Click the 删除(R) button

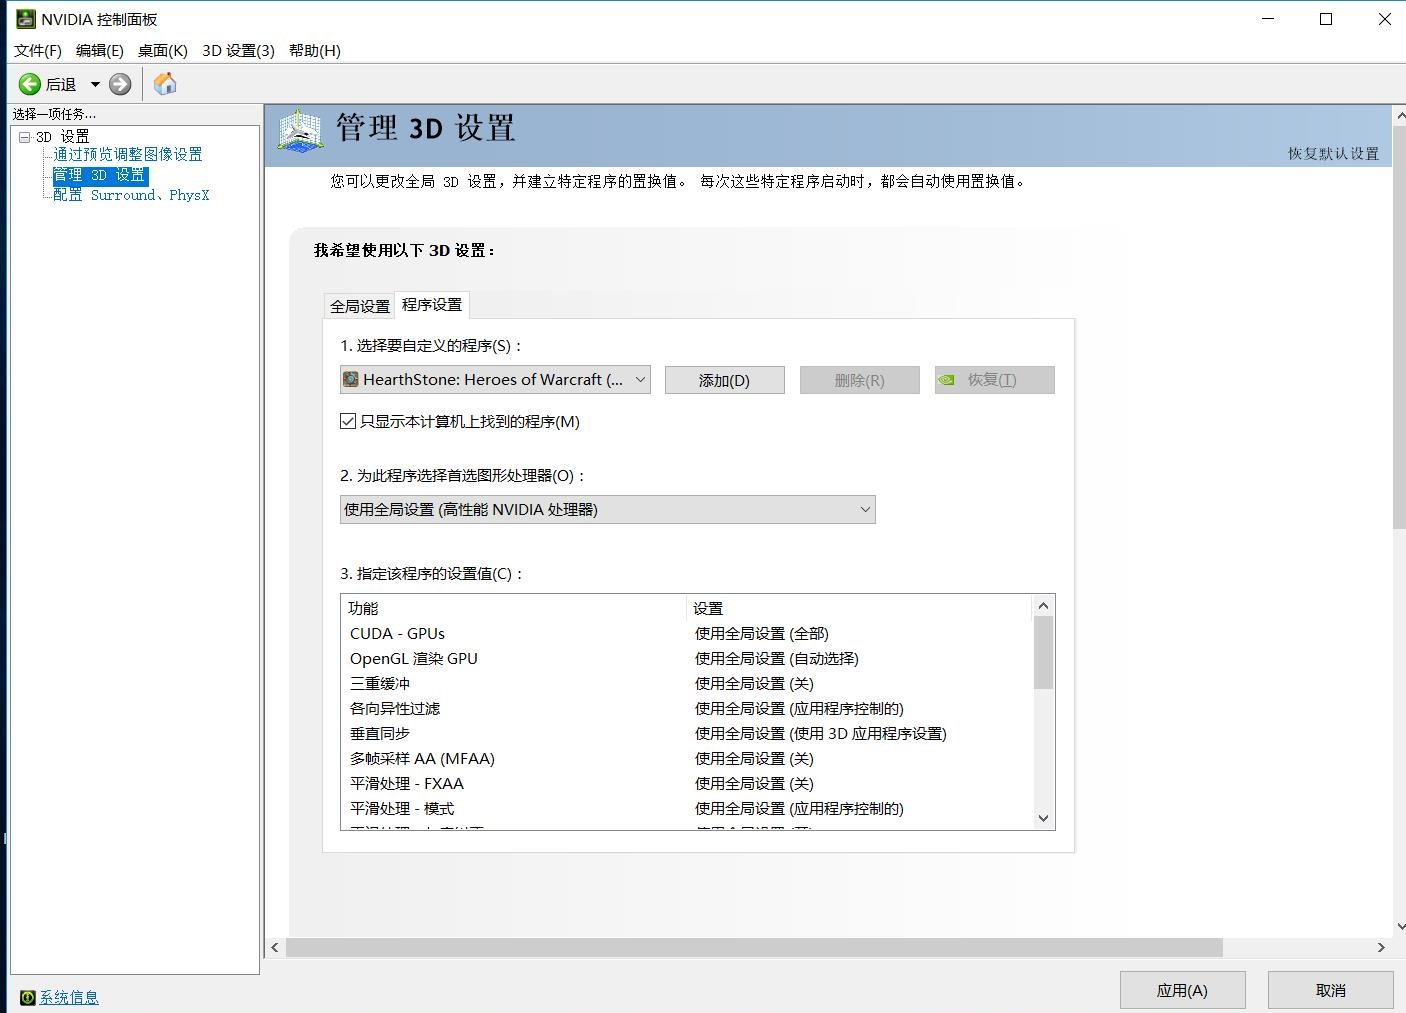[x=860, y=380]
